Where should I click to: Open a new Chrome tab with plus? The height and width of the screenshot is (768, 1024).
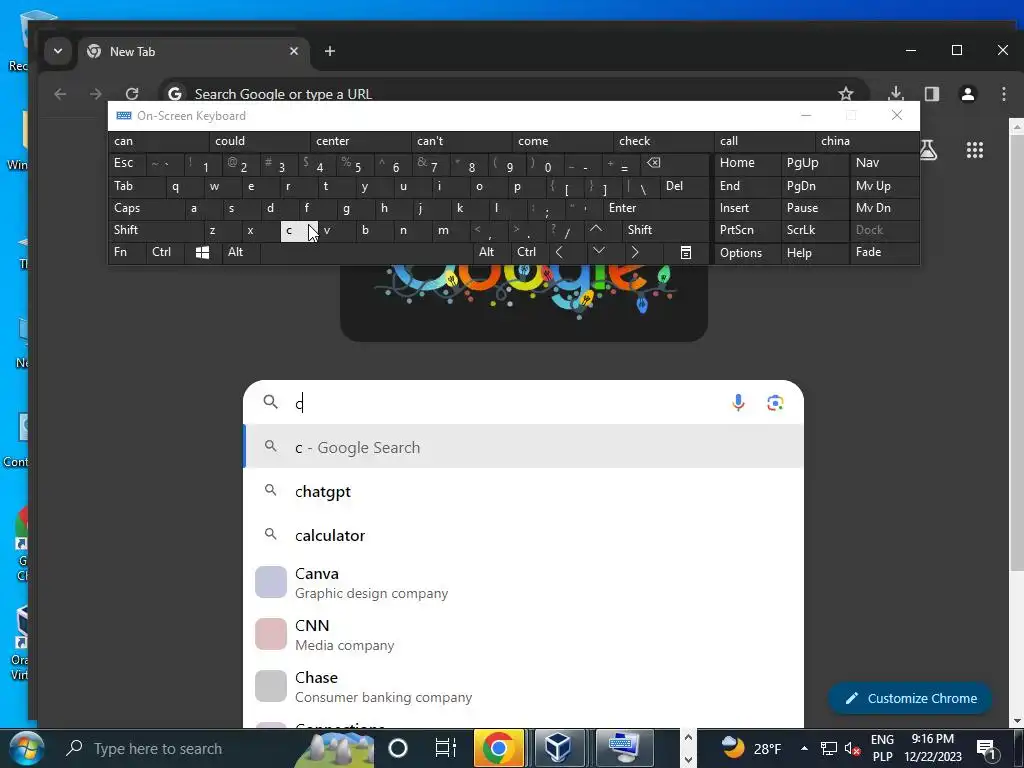pyautogui.click(x=330, y=51)
